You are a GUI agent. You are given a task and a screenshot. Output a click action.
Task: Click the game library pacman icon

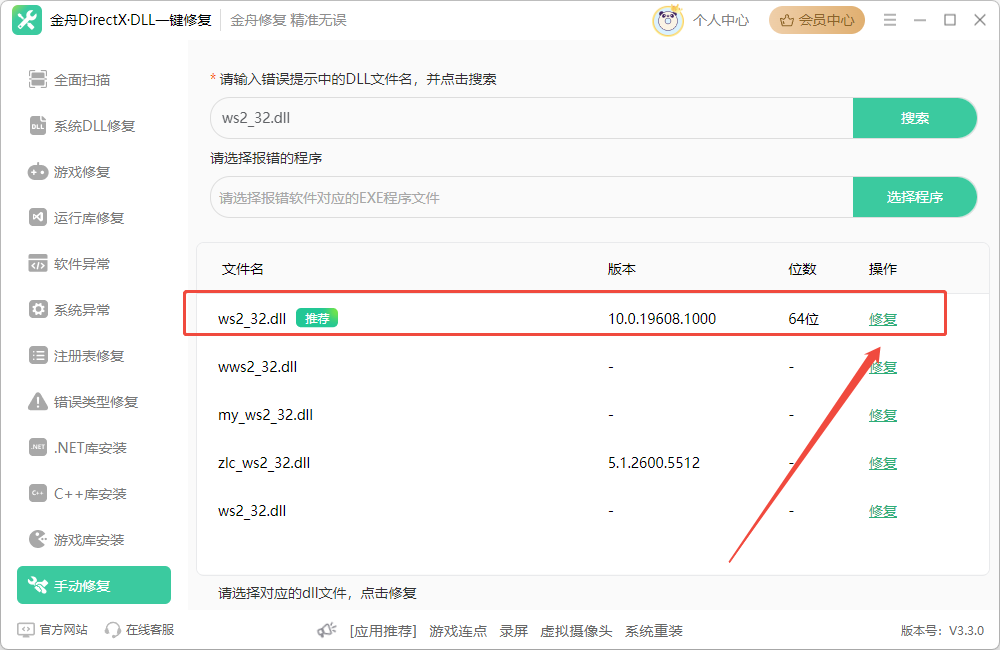[x=38, y=539]
